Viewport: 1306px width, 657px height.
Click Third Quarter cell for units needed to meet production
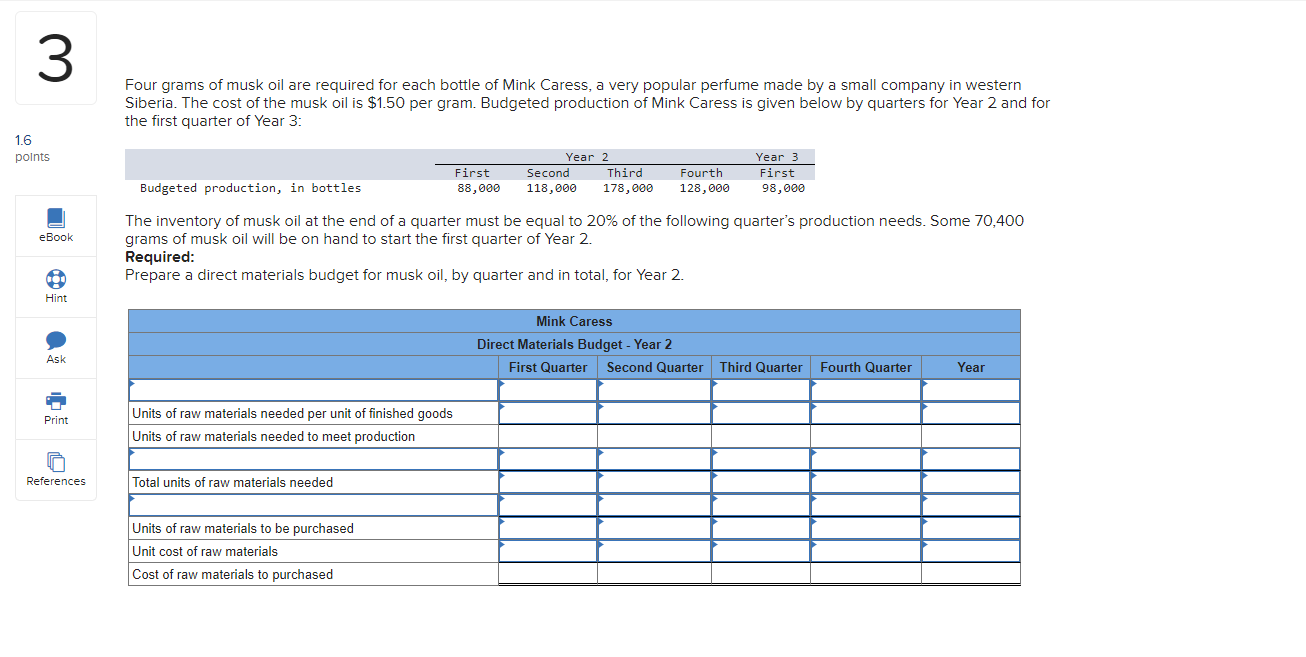tap(761, 436)
